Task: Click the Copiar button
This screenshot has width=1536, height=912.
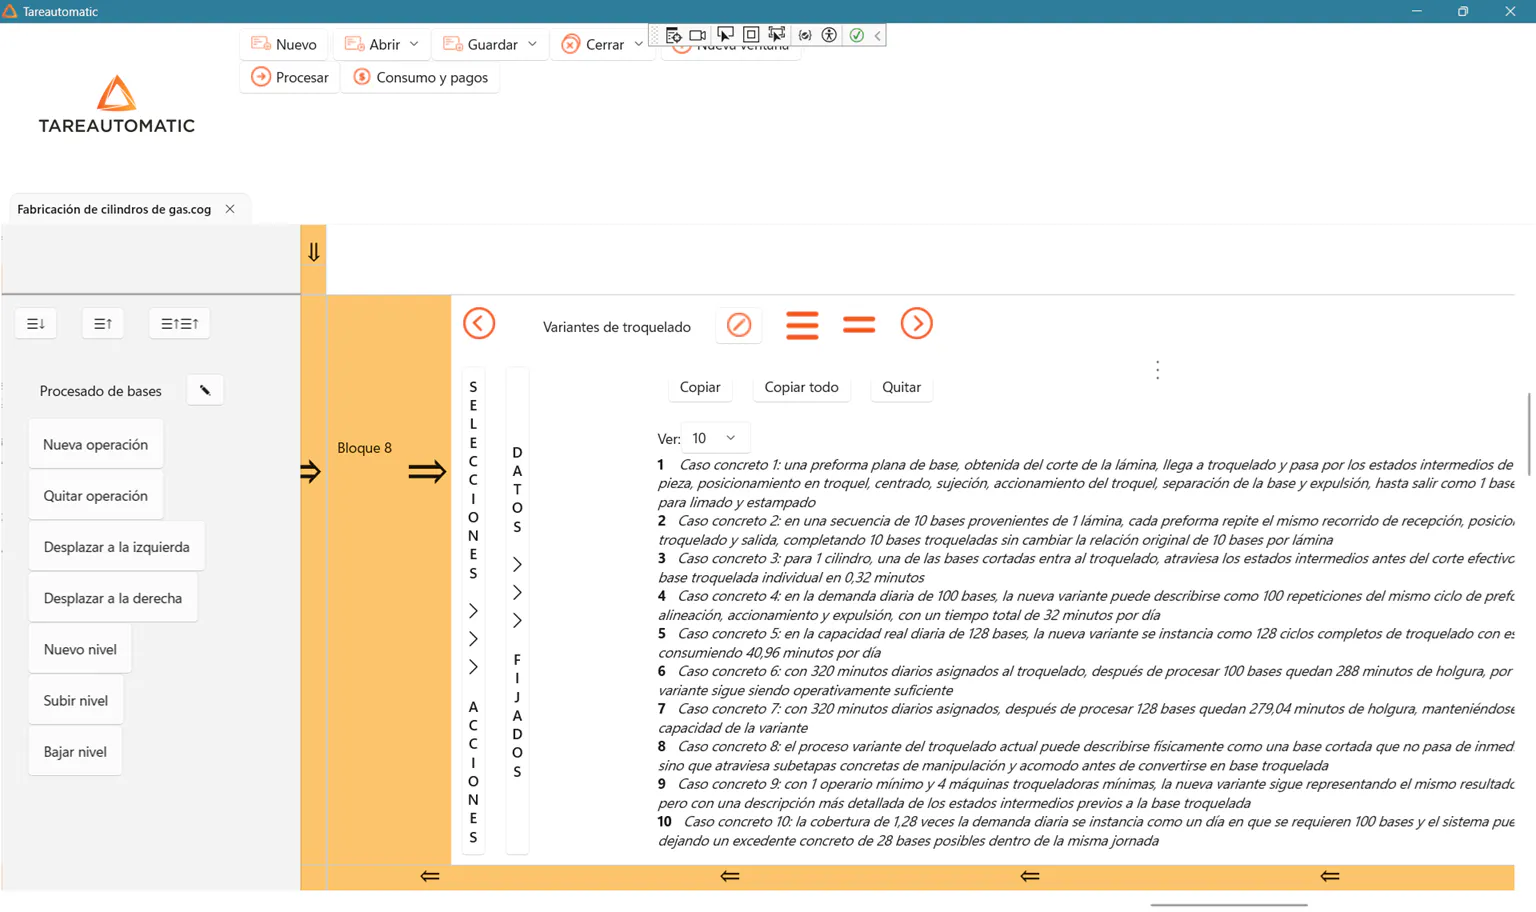Action: coord(700,387)
